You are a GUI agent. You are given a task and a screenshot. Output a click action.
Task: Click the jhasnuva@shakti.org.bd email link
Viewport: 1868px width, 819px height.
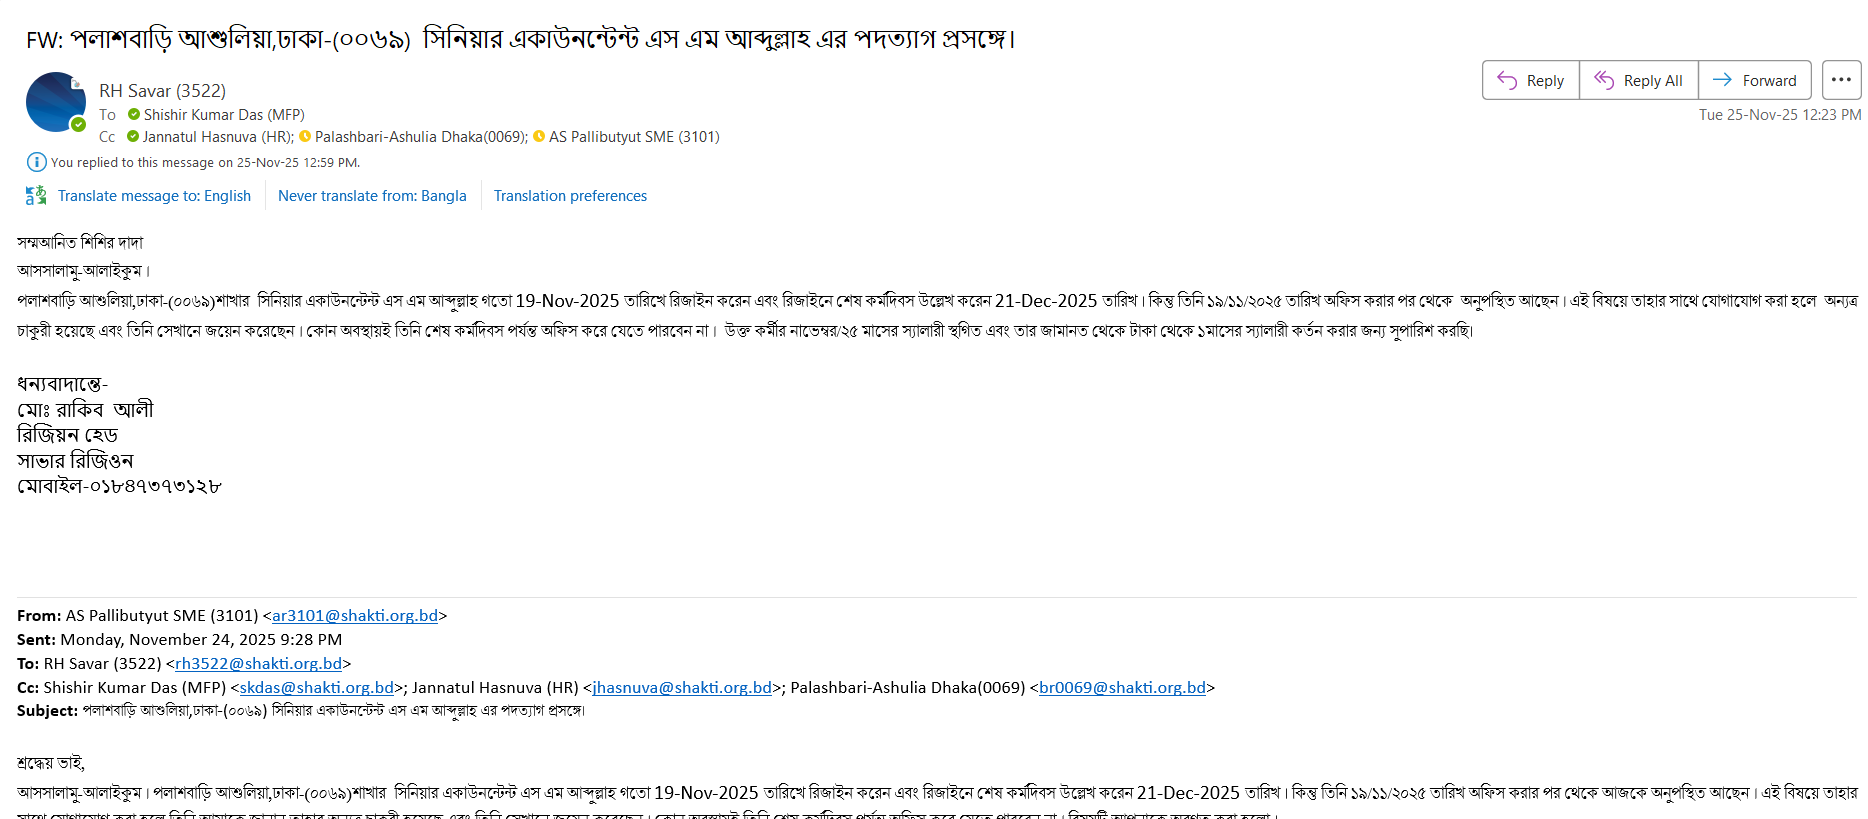[682, 688]
